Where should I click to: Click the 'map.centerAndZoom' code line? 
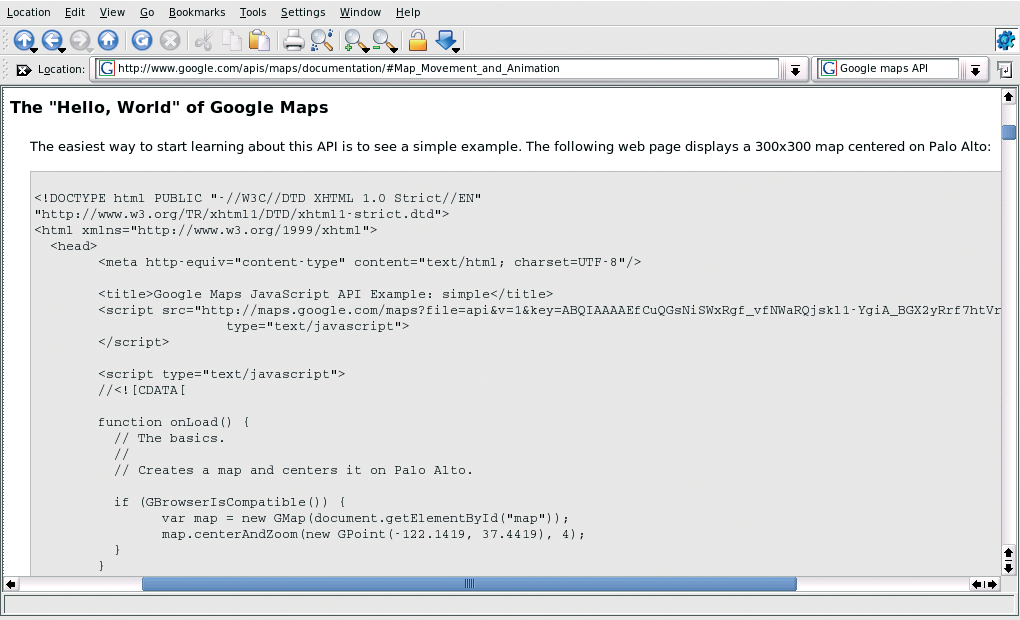pos(373,534)
